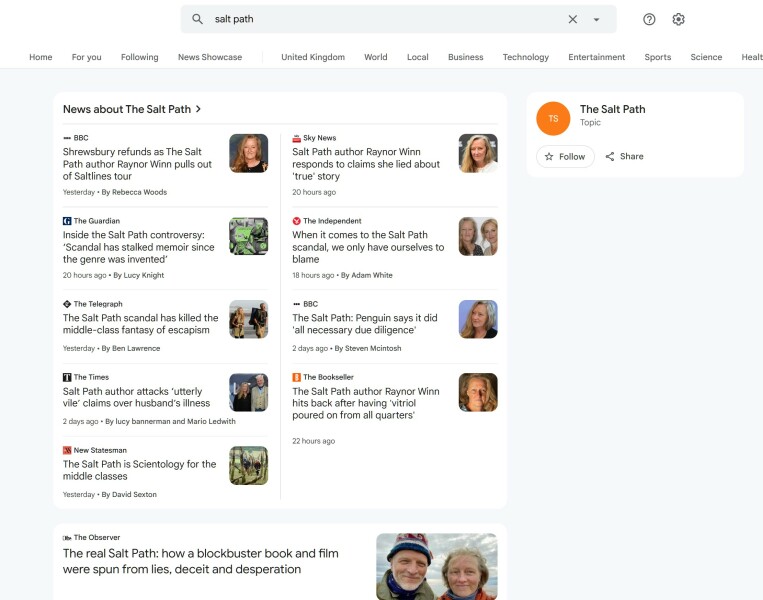Viewport: 763px width, 600px height.
Task: Open Penguin due diligence BBC headline
Action: pyautogui.click(x=364, y=324)
